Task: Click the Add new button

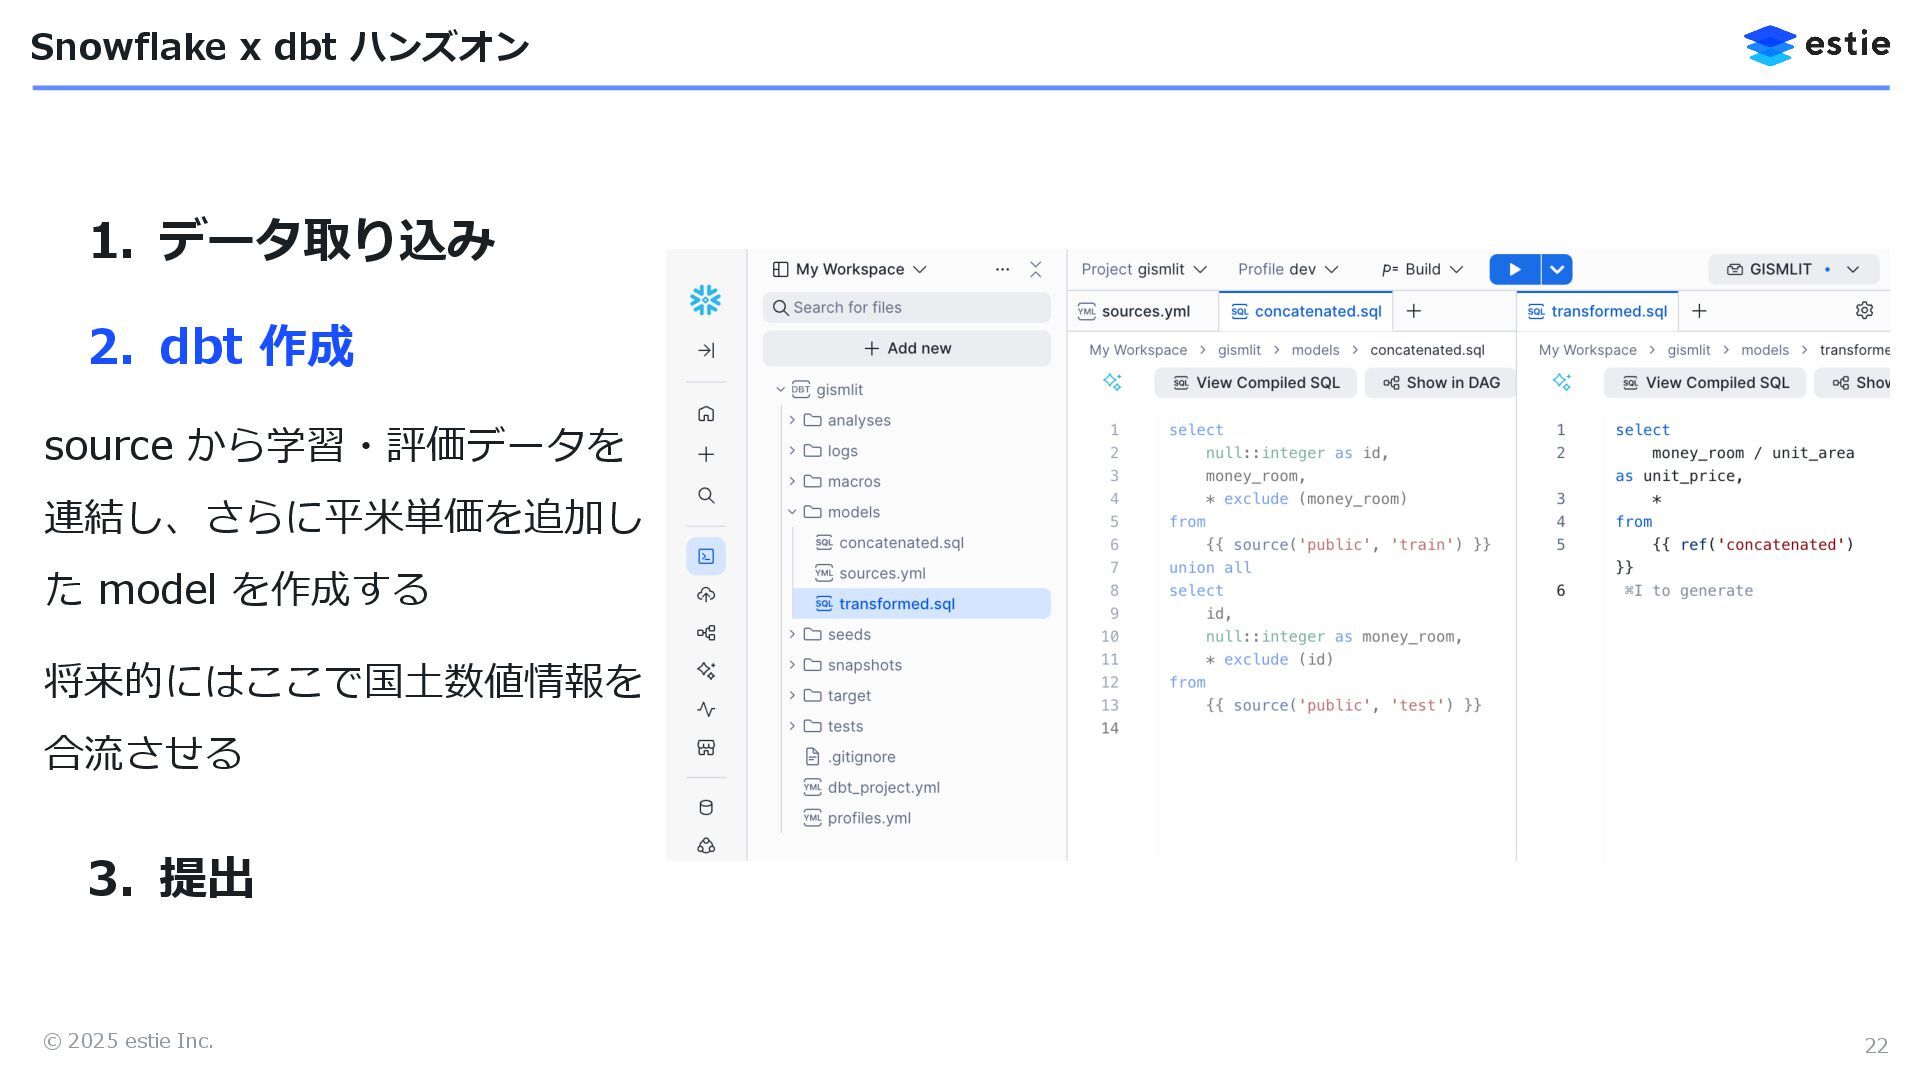Action: 907,349
